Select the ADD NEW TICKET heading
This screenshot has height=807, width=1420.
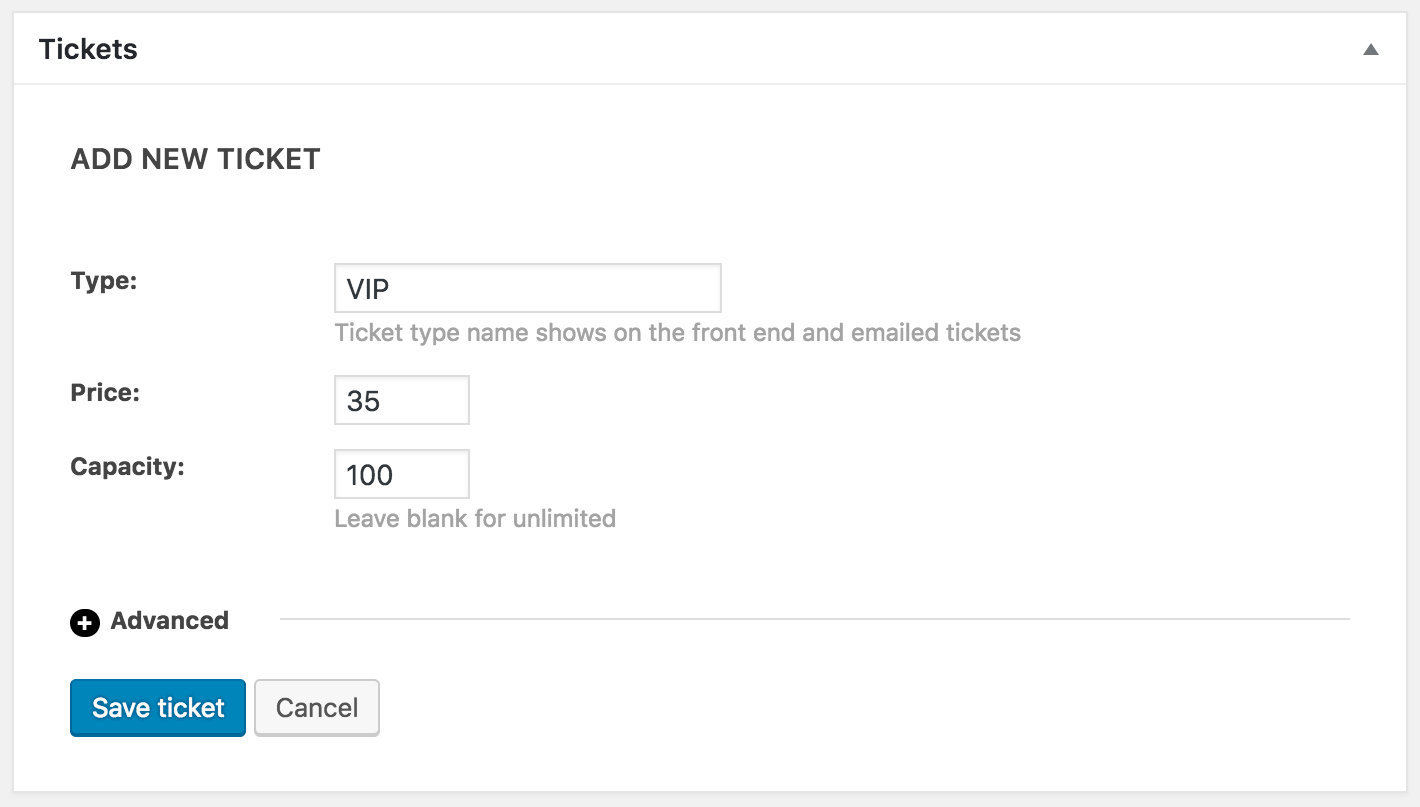(195, 158)
